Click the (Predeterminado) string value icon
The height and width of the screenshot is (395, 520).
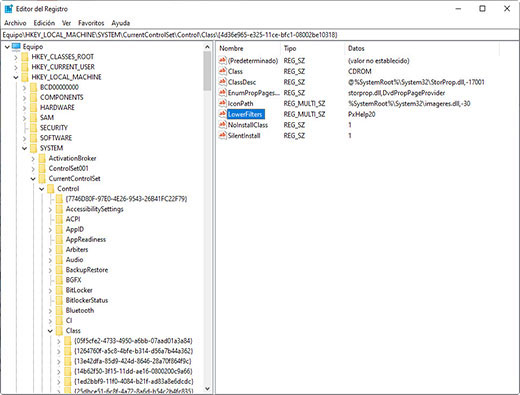[x=223, y=60]
